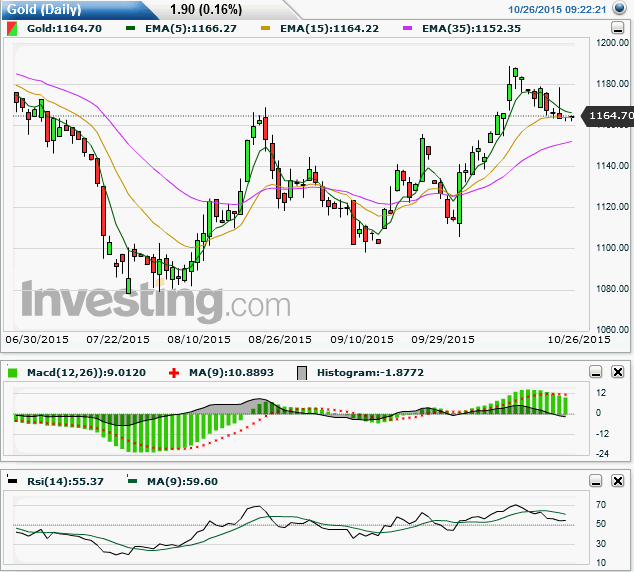This screenshot has width=634, height=572.
Task: Click the 1100.00 price axis label
Action: (613, 248)
